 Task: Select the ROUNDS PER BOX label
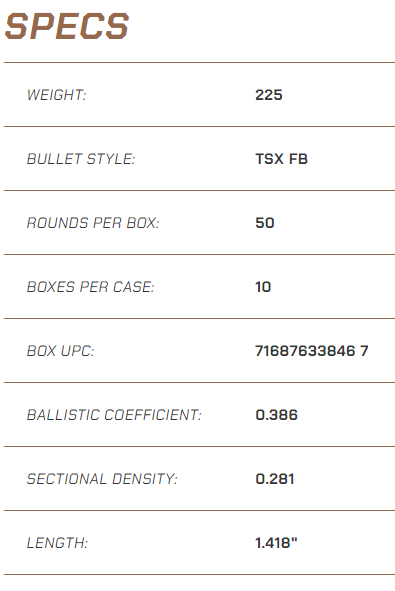coord(93,223)
